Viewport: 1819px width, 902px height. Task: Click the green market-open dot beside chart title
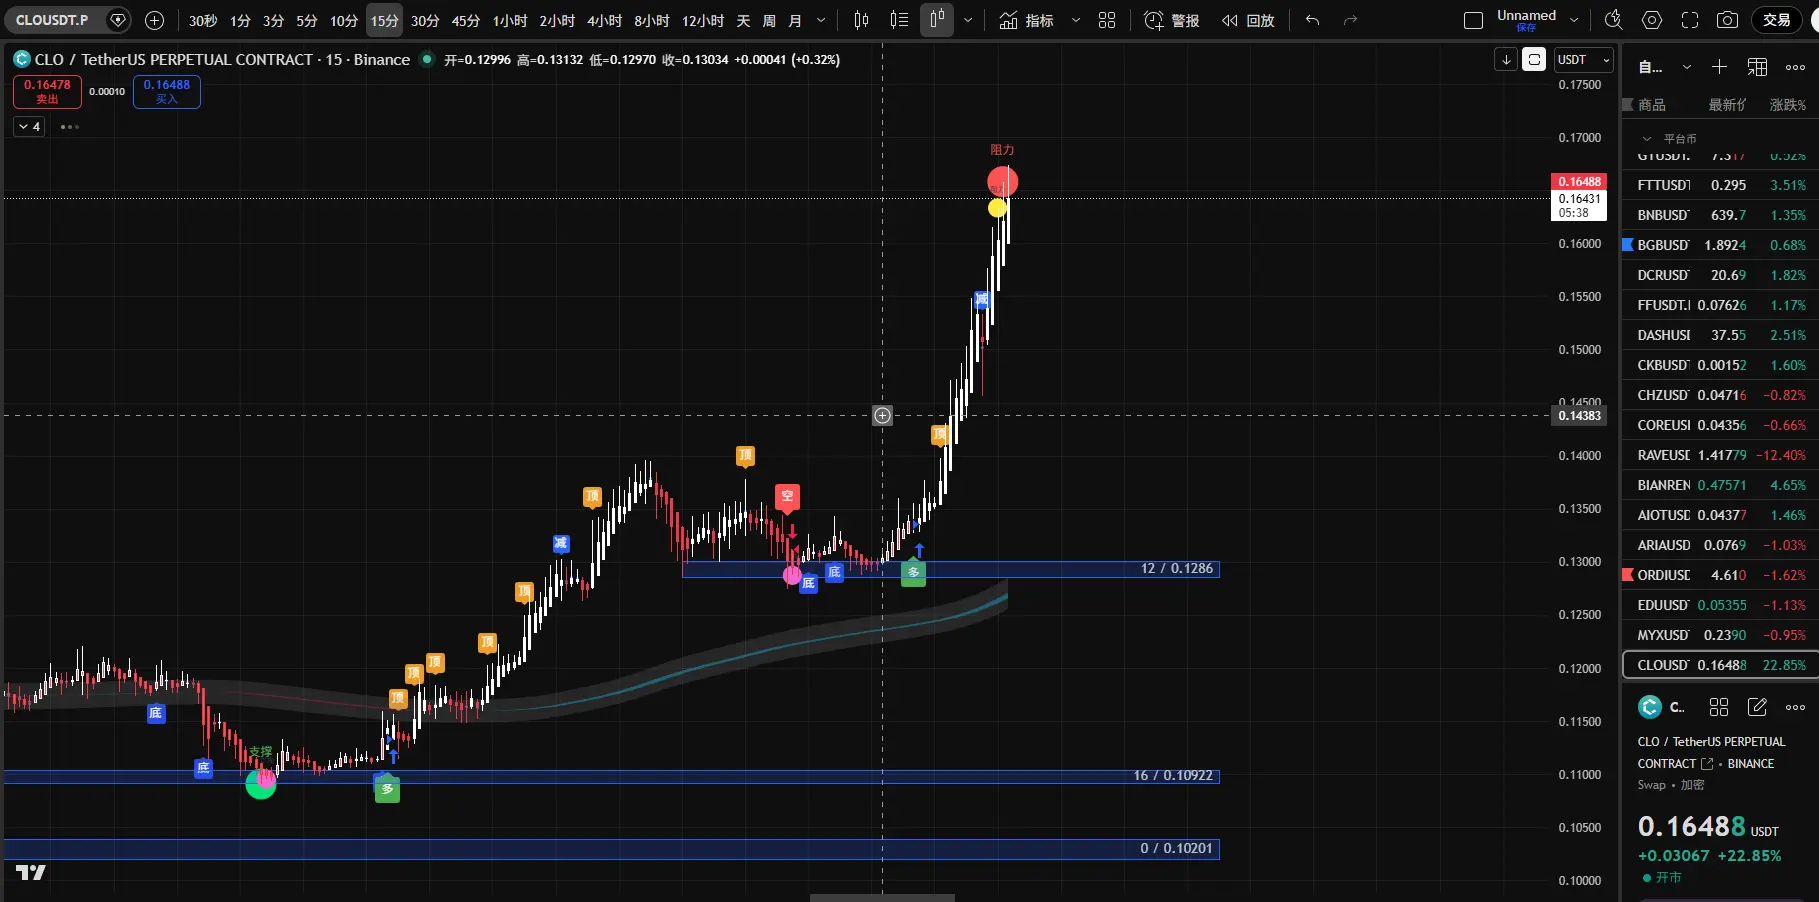427,59
